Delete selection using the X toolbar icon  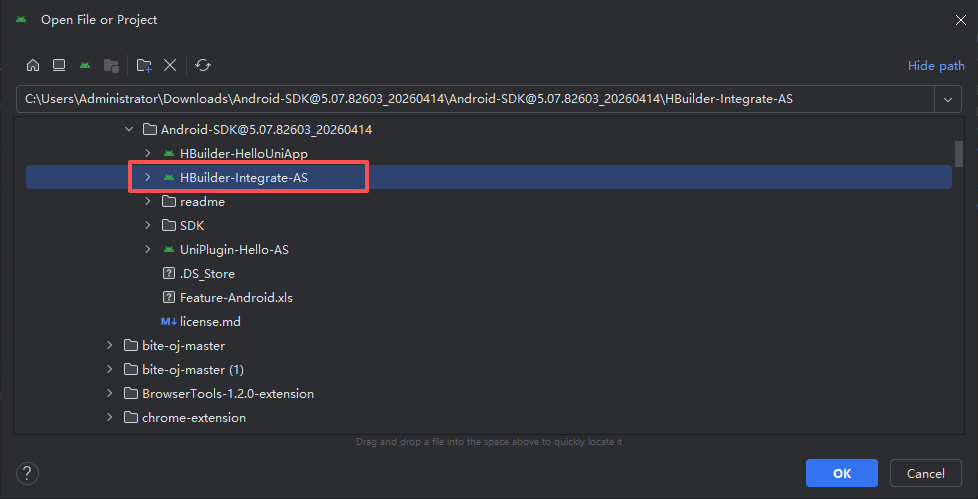[170, 65]
